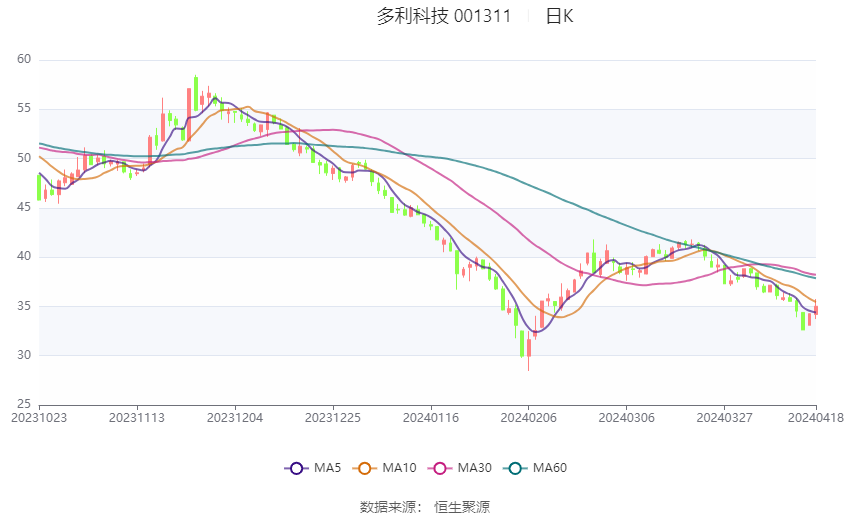Select the 20231113 date axis label
This screenshot has width=850, height=517.
pos(137,418)
